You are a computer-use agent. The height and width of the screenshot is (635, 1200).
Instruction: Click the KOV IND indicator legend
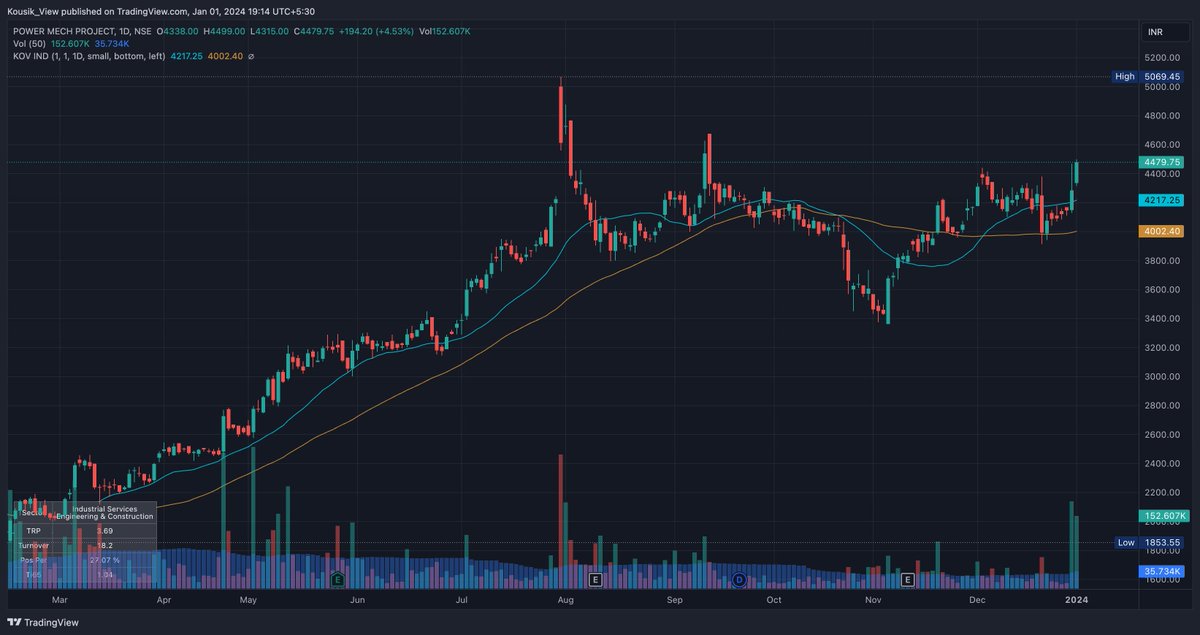point(90,57)
